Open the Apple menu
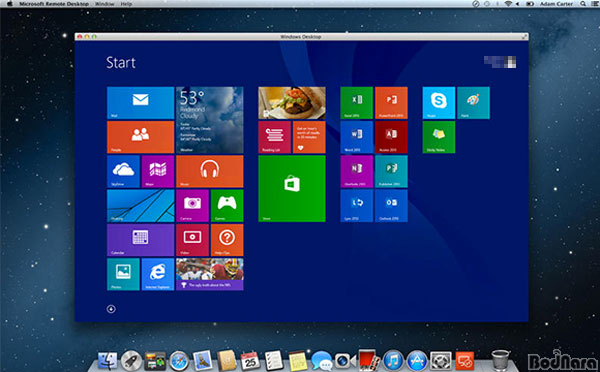Image resolution: width=600 pixels, height=372 pixels. pos(9,4)
